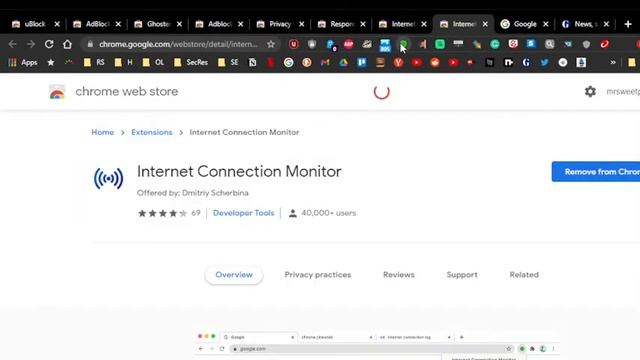Click Offered by: Dmitriy Scherbina text
640x360 pixels.
pyautogui.click(x=193, y=193)
